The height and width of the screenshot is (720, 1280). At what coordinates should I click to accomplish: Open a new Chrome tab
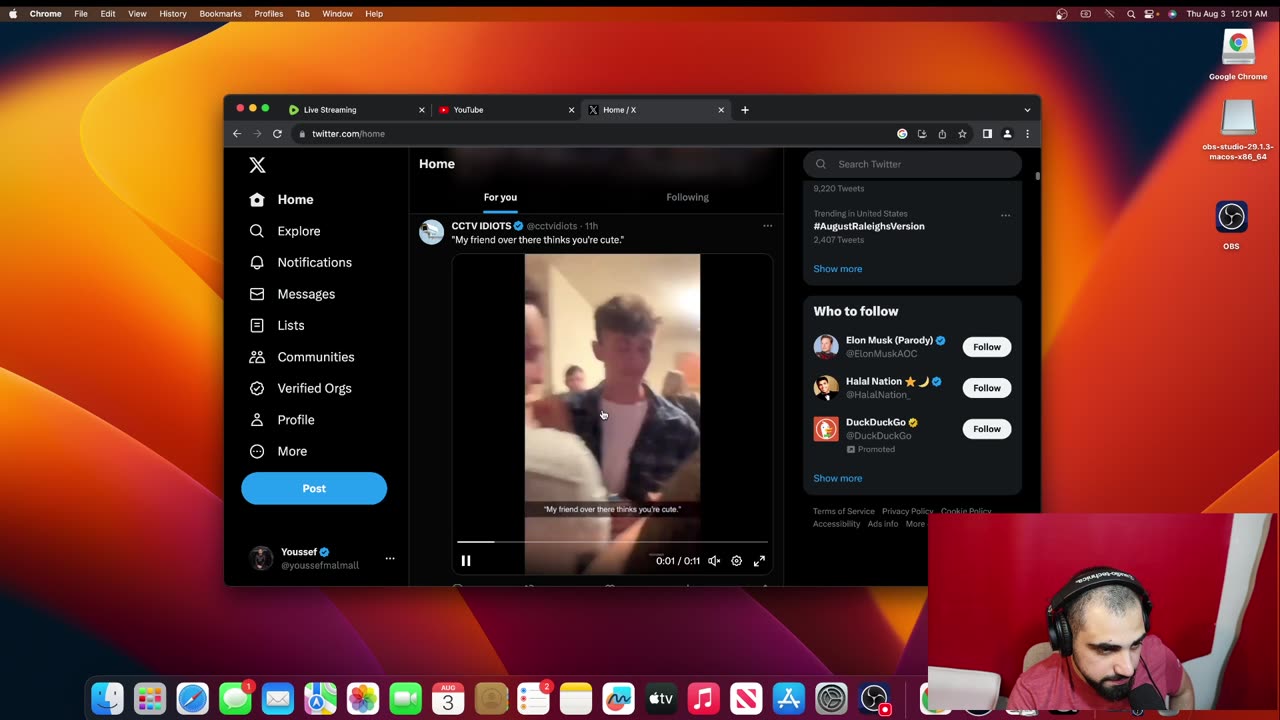pos(745,110)
